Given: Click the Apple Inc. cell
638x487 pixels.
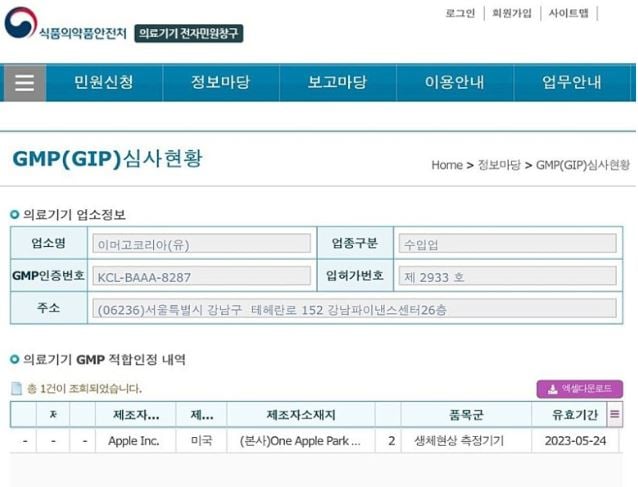Looking at the screenshot, I should point(134,441).
